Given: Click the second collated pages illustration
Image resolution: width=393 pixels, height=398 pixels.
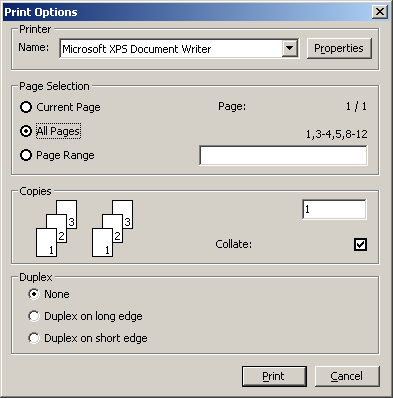Looking at the screenshot, I should (x=112, y=228).
